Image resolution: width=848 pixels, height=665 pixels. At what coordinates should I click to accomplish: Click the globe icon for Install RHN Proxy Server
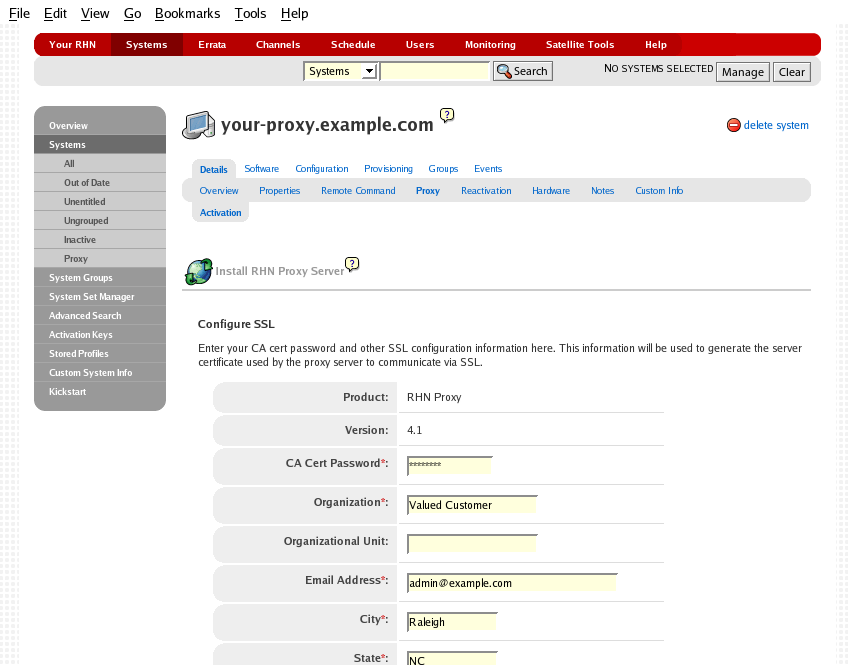199,271
